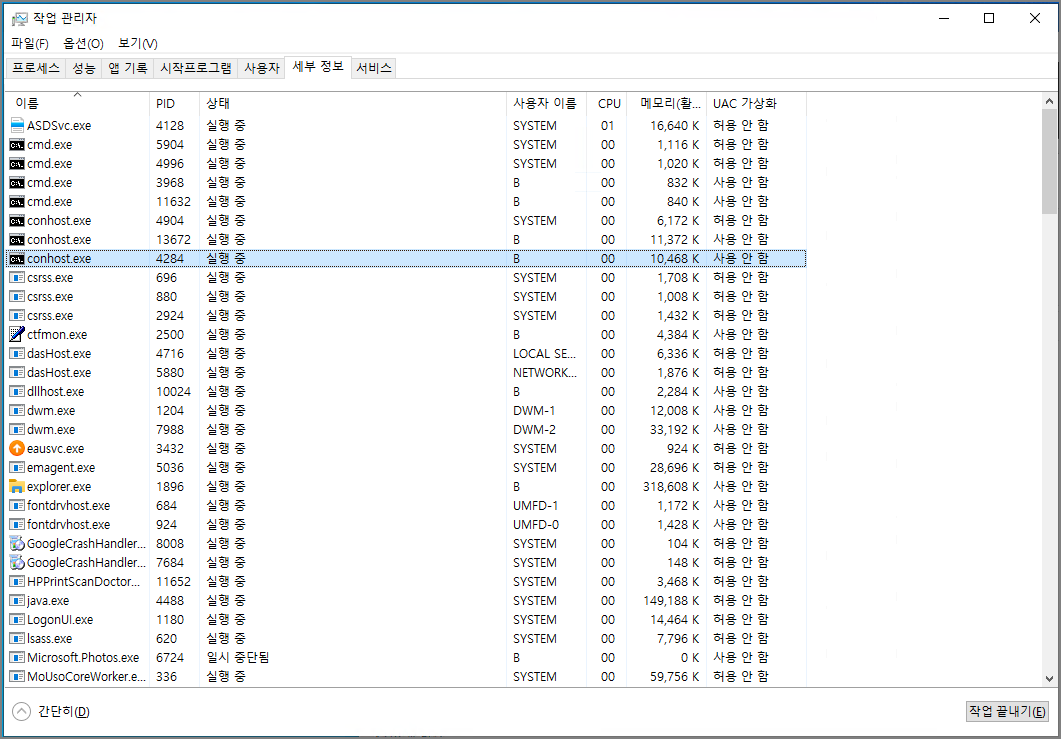1061x739 pixels.
Task: Click the conhost.exe icon with PID 4904
Action: pos(17,221)
